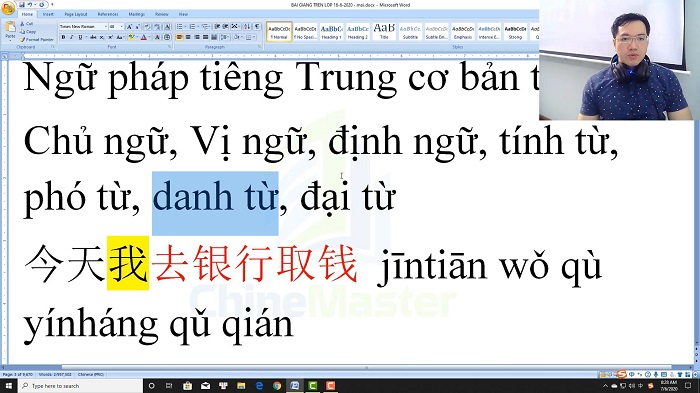Open the Change Case dropdown

[x=120, y=37]
